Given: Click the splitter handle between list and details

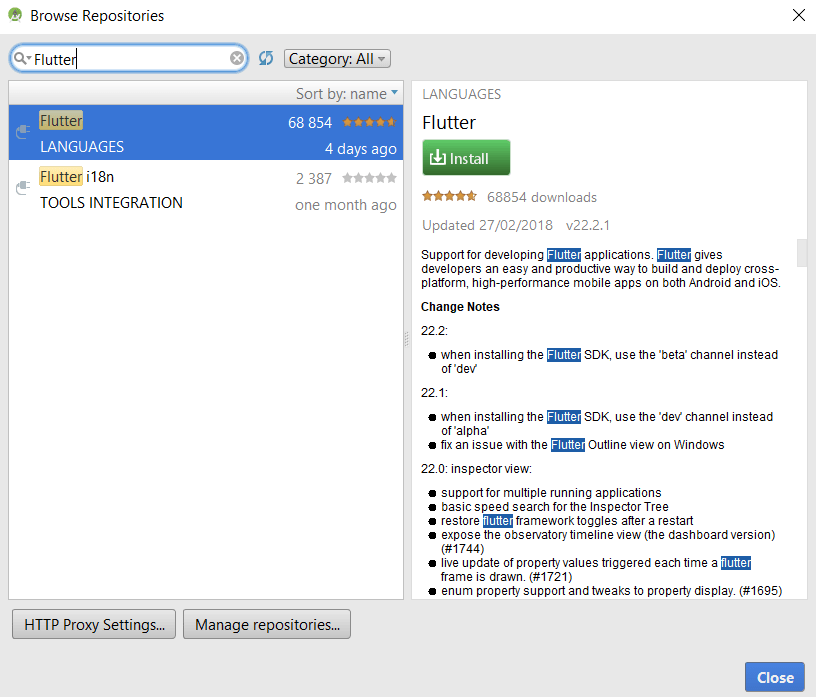Looking at the screenshot, I should (x=407, y=340).
